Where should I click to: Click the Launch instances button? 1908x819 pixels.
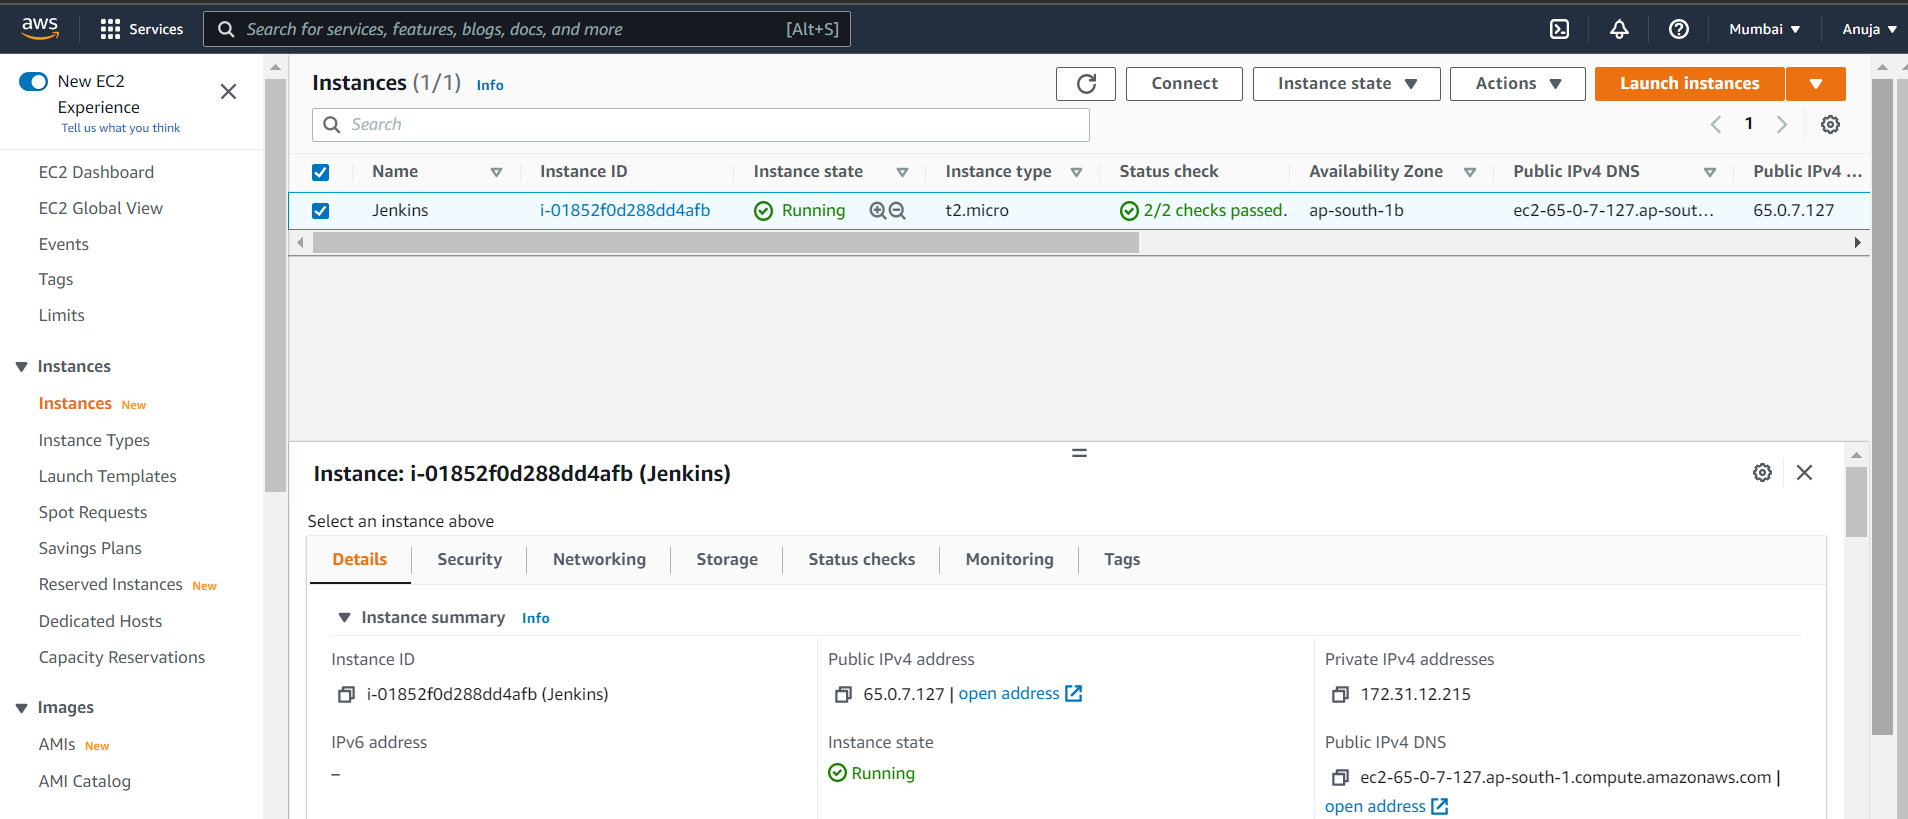tap(1690, 84)
